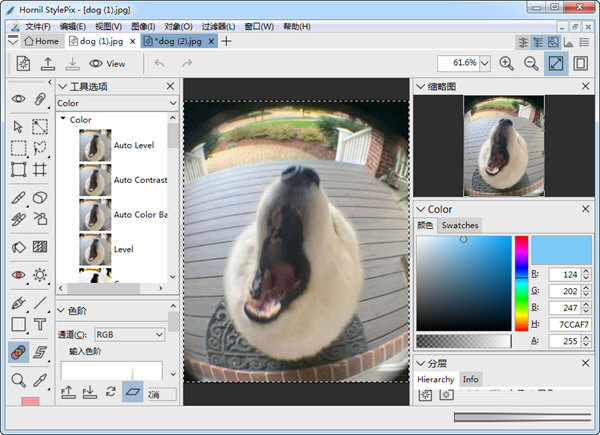Click the zoom out magnifier
This screenshot has height=435, width=600.
[531, 63]
